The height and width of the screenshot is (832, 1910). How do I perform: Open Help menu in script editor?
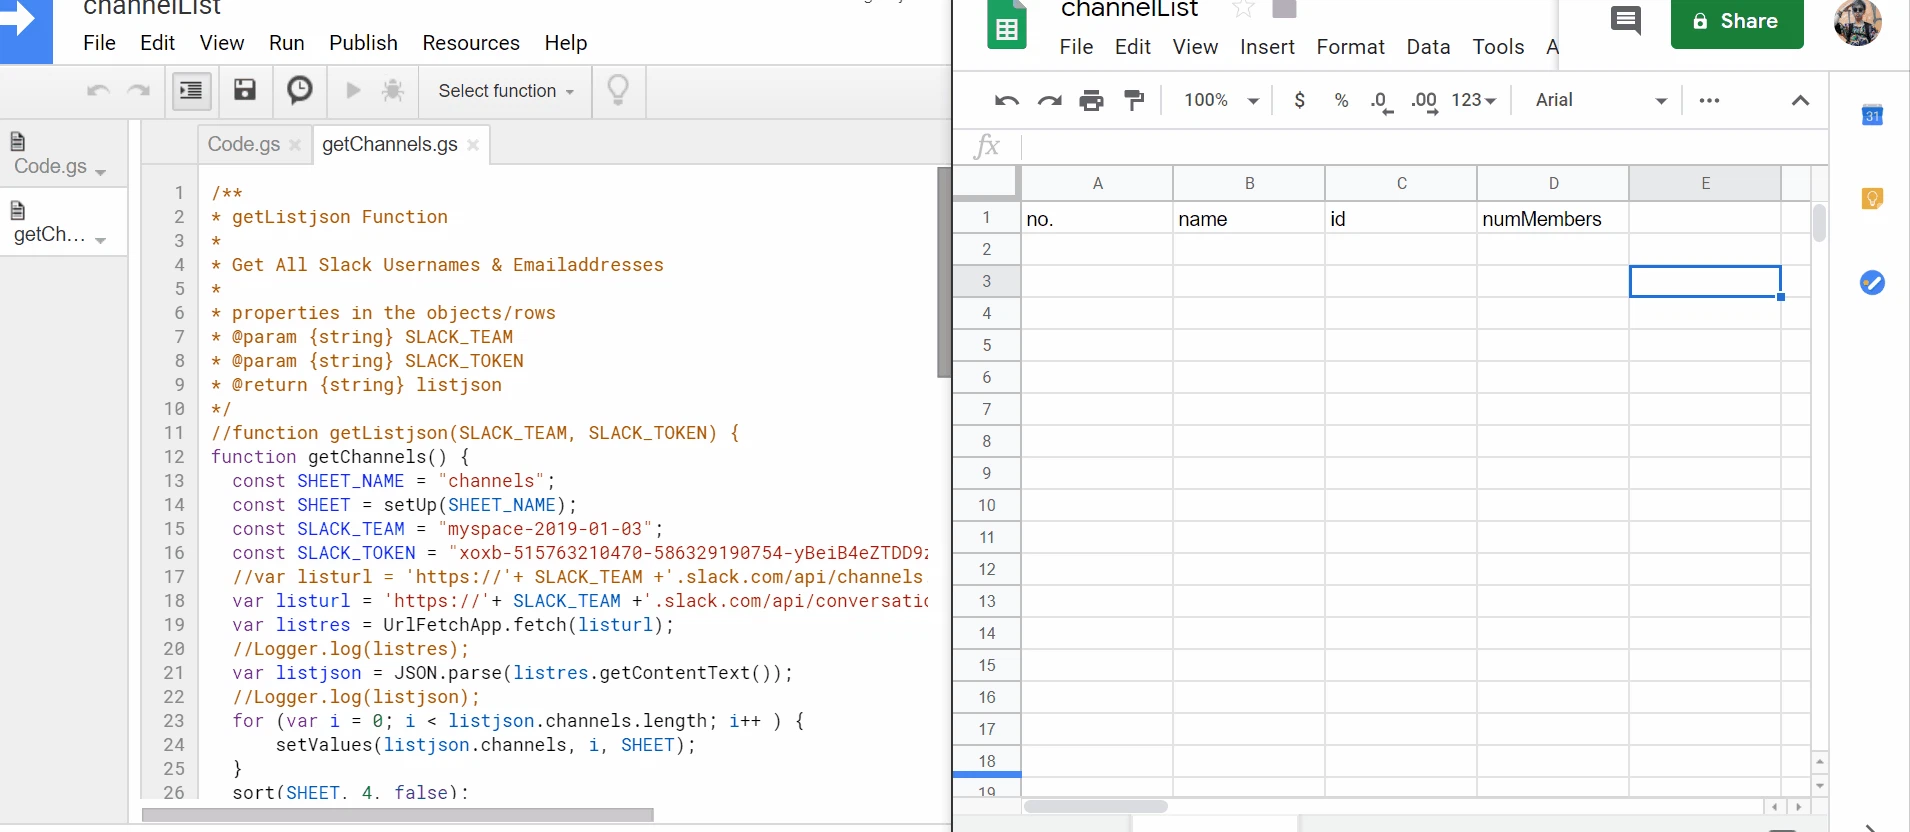[566, 43]
